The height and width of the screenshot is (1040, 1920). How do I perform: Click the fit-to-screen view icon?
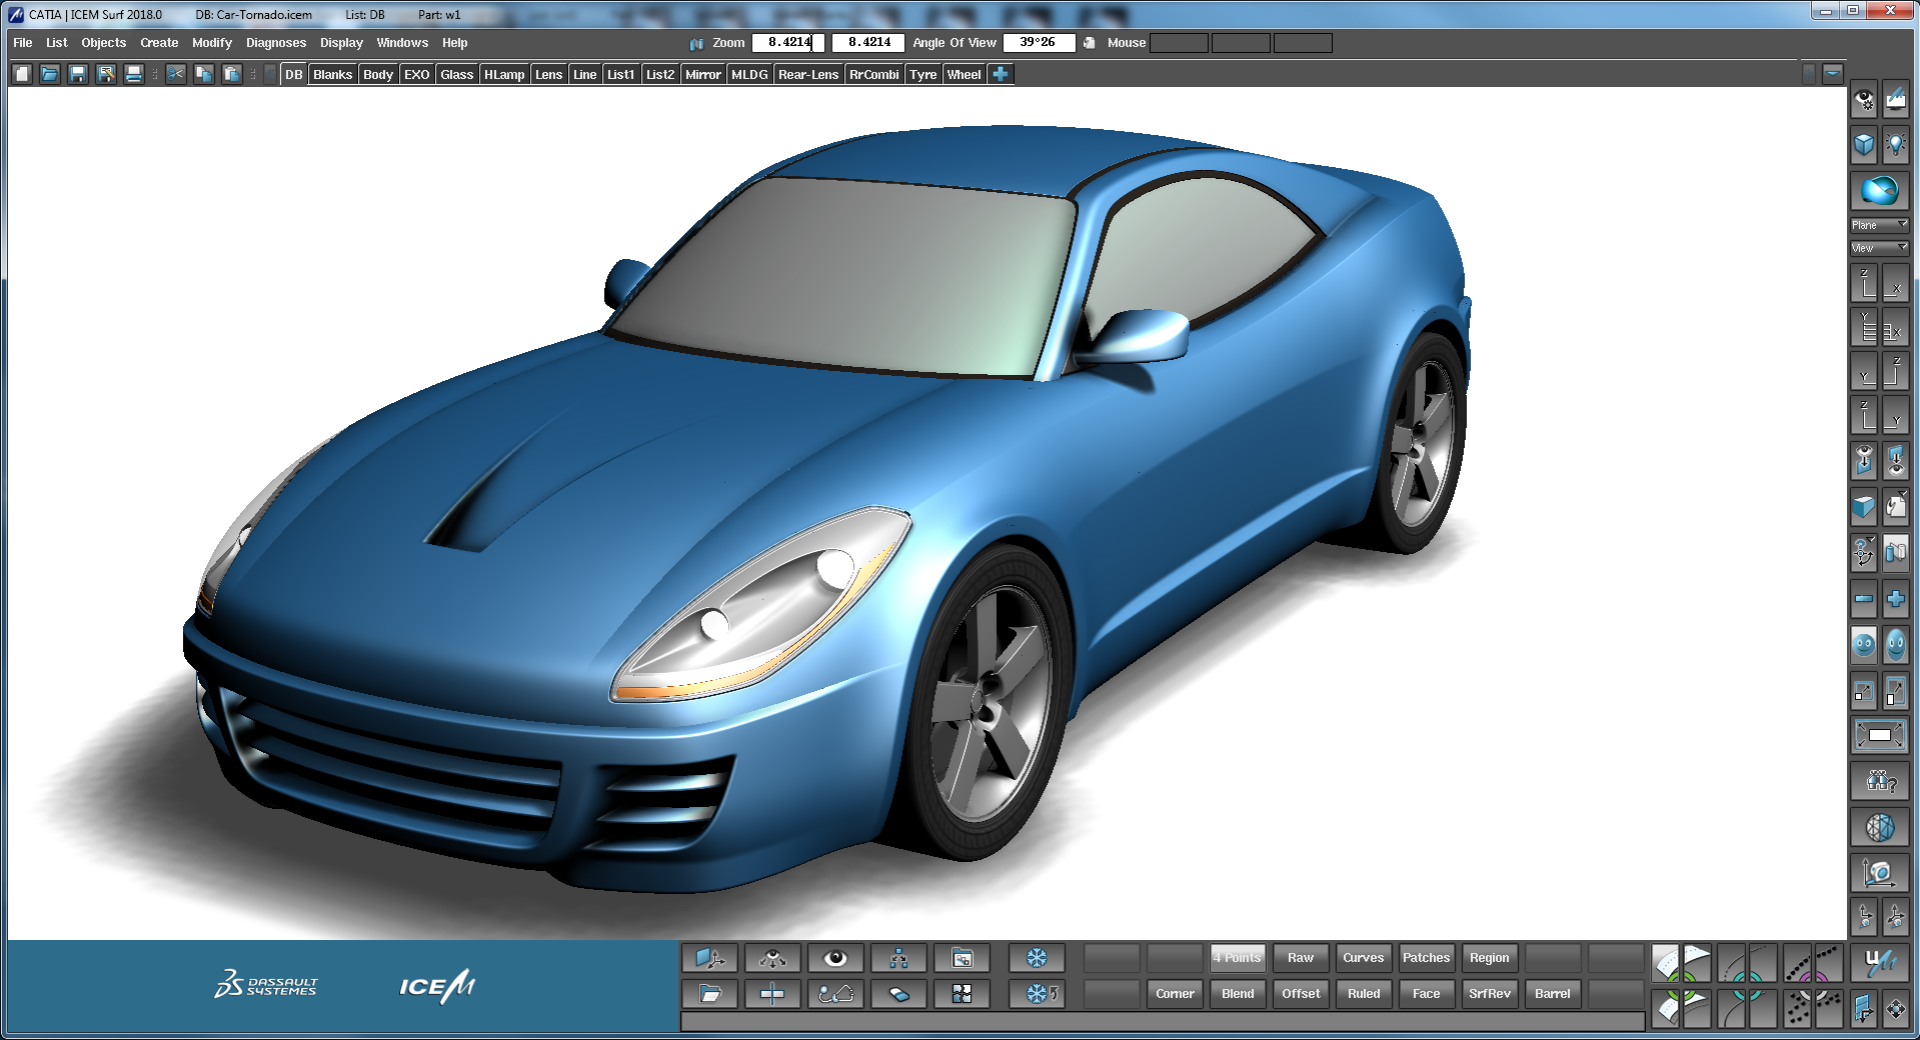pyautogui.click(x=1879, y=735)
